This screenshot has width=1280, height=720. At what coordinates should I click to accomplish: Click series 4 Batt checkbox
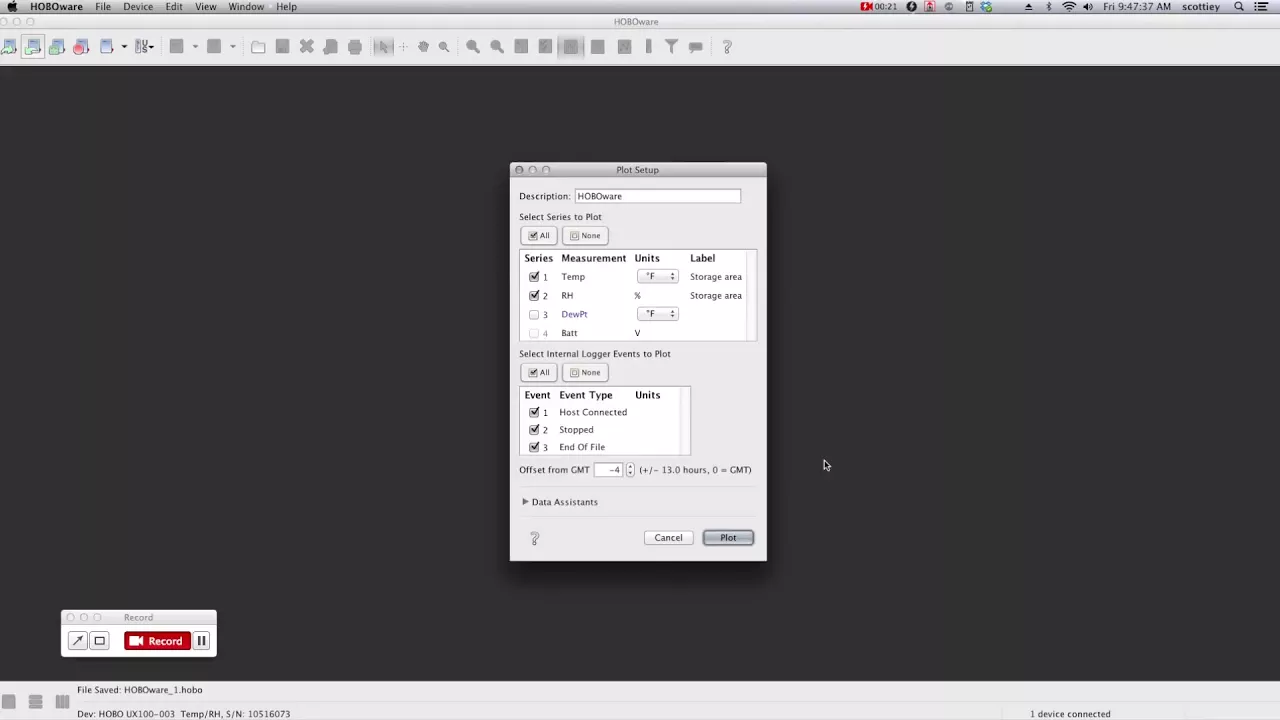(x=534, y=333)
